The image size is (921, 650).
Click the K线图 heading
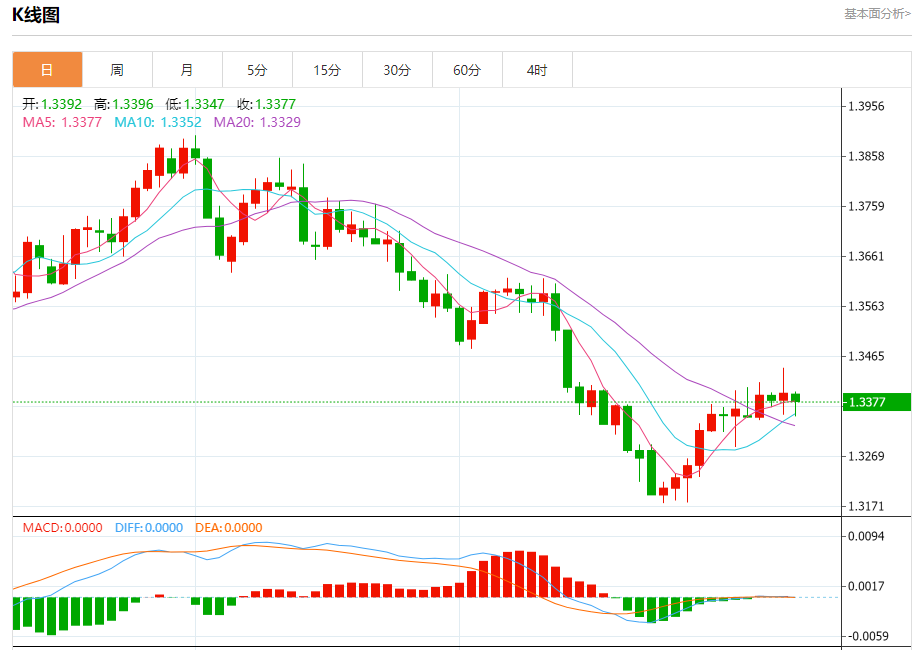pyautogui.click(x=36, y=15)
